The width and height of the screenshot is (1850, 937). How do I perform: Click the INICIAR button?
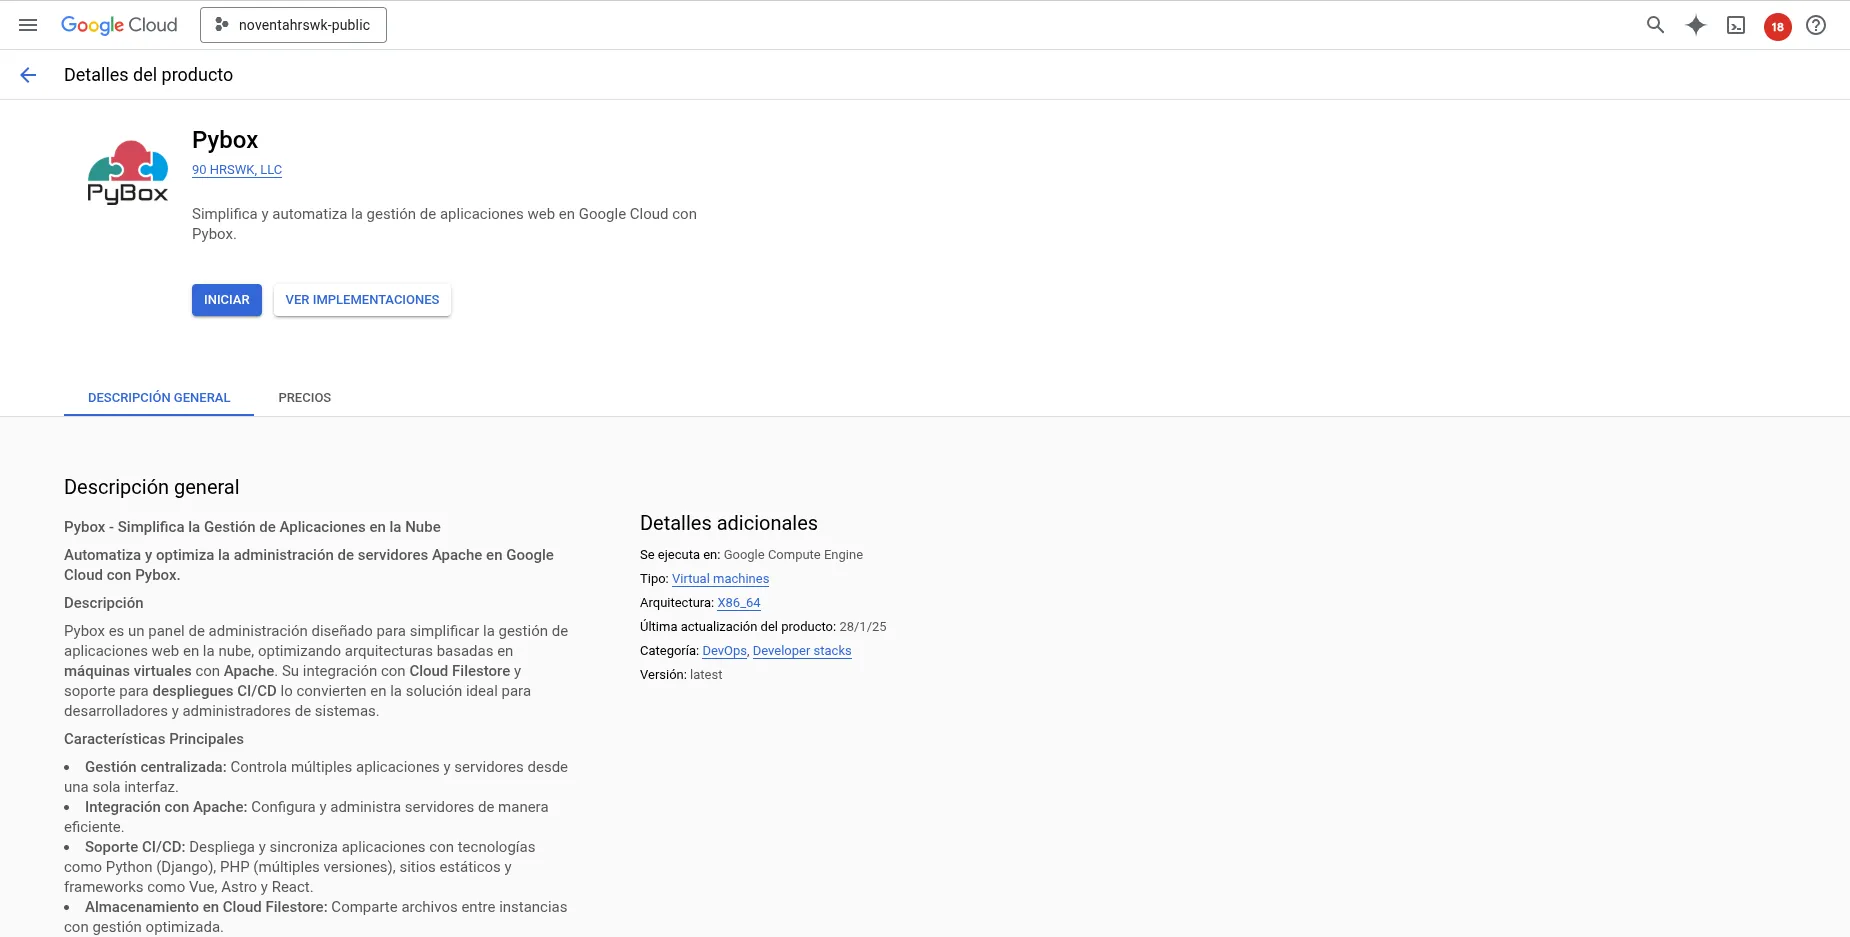click(227, 300)
